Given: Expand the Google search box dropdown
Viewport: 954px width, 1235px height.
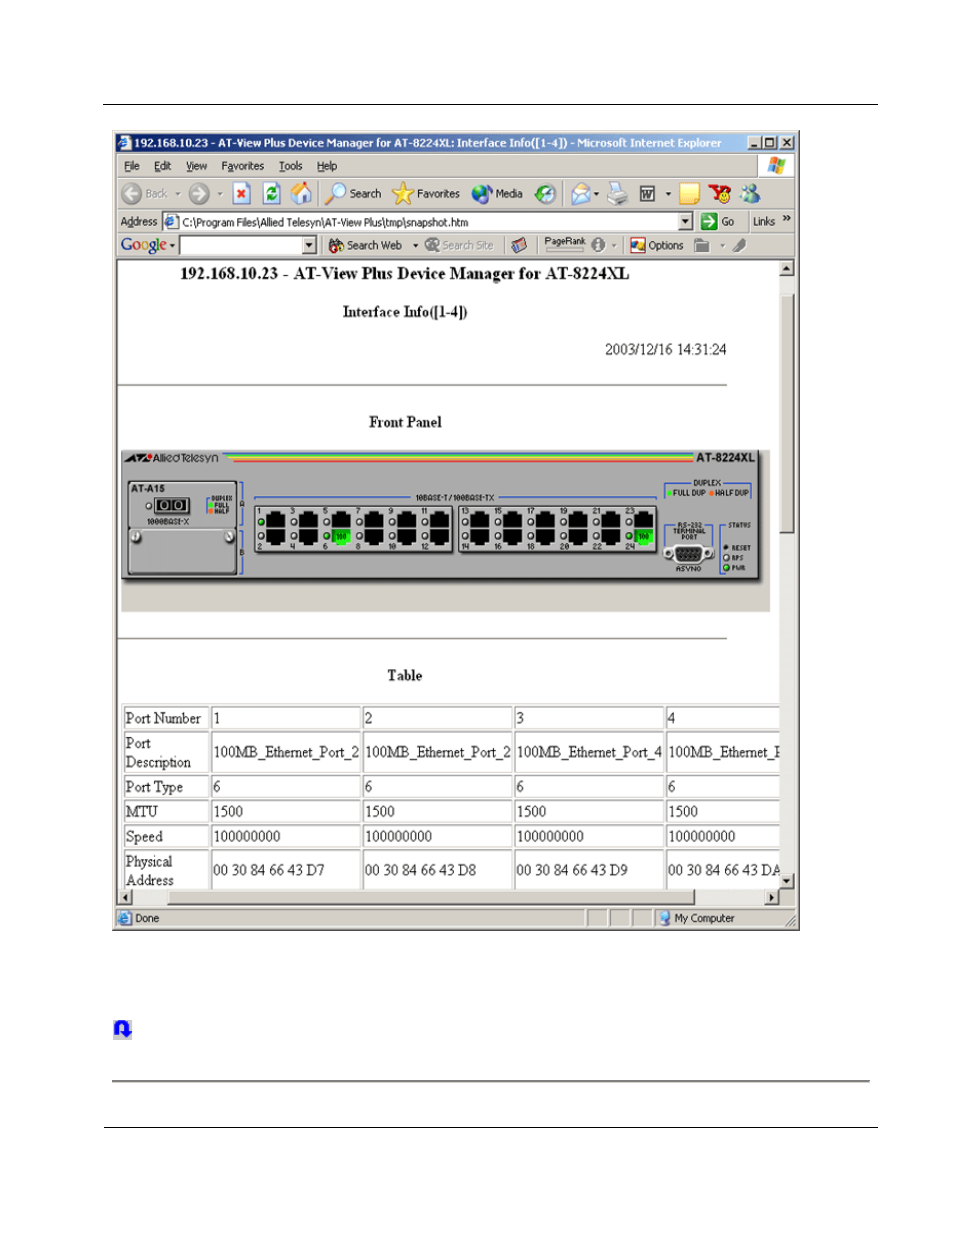Looking at the screenshot, I should coord(309,245).
